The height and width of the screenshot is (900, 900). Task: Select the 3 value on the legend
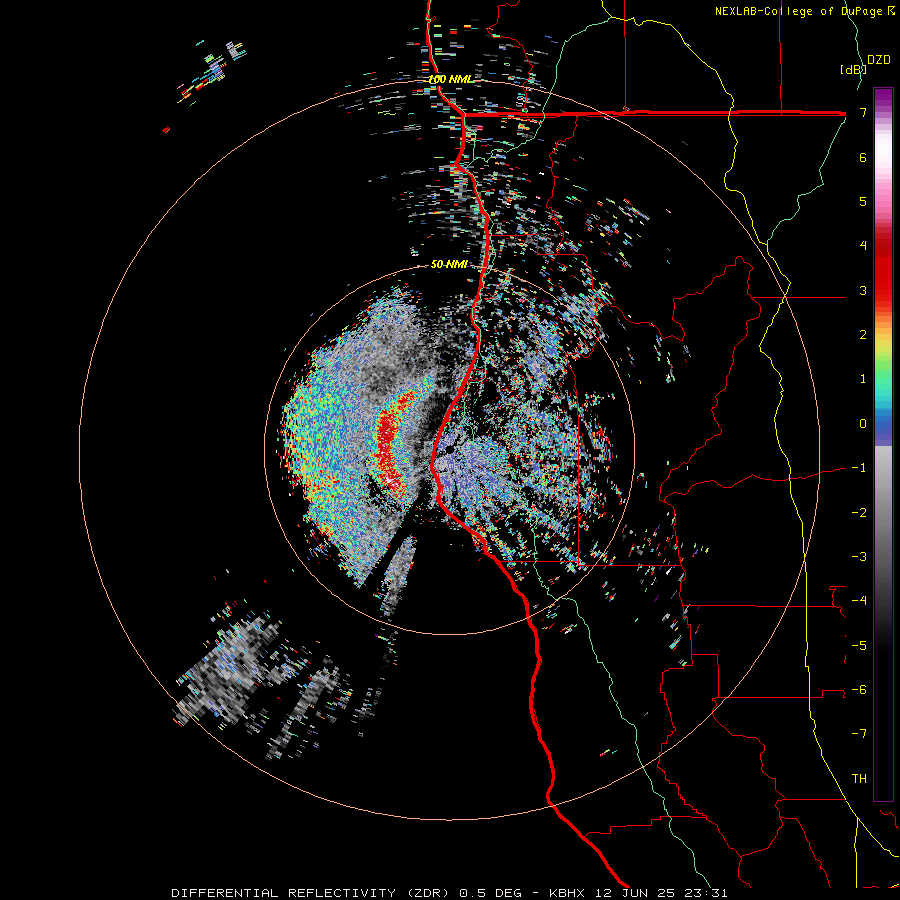coord(863,290)
